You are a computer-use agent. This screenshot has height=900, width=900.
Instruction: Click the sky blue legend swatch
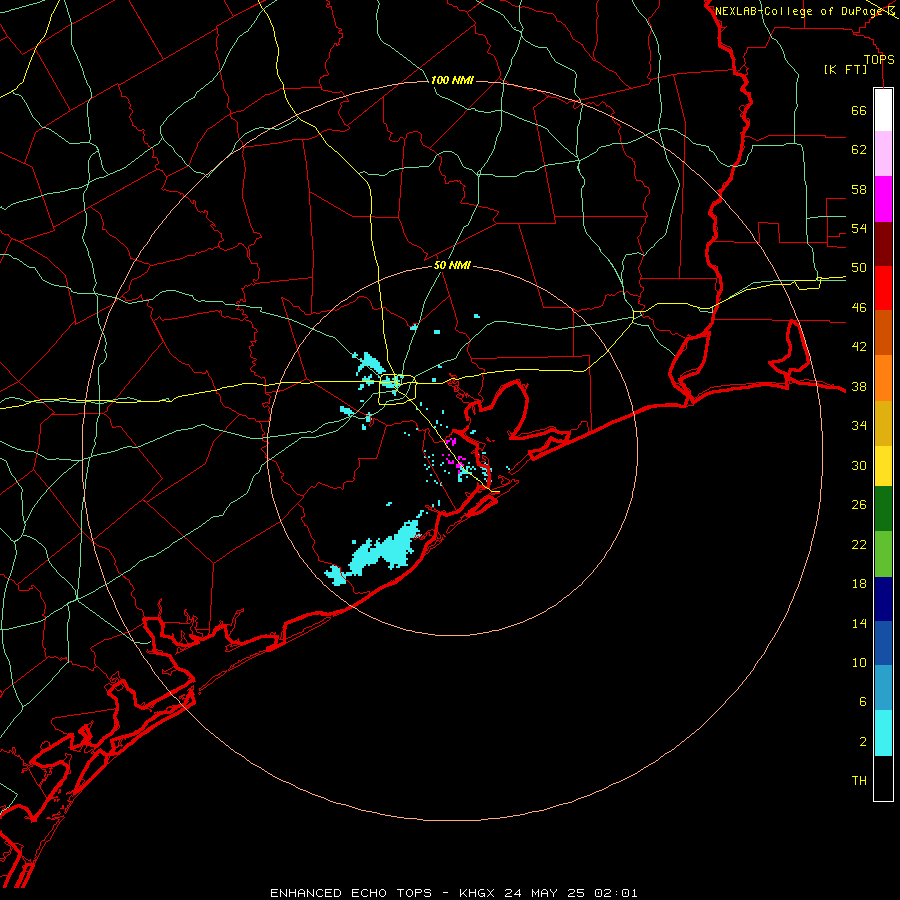click(x=883, y=688)
